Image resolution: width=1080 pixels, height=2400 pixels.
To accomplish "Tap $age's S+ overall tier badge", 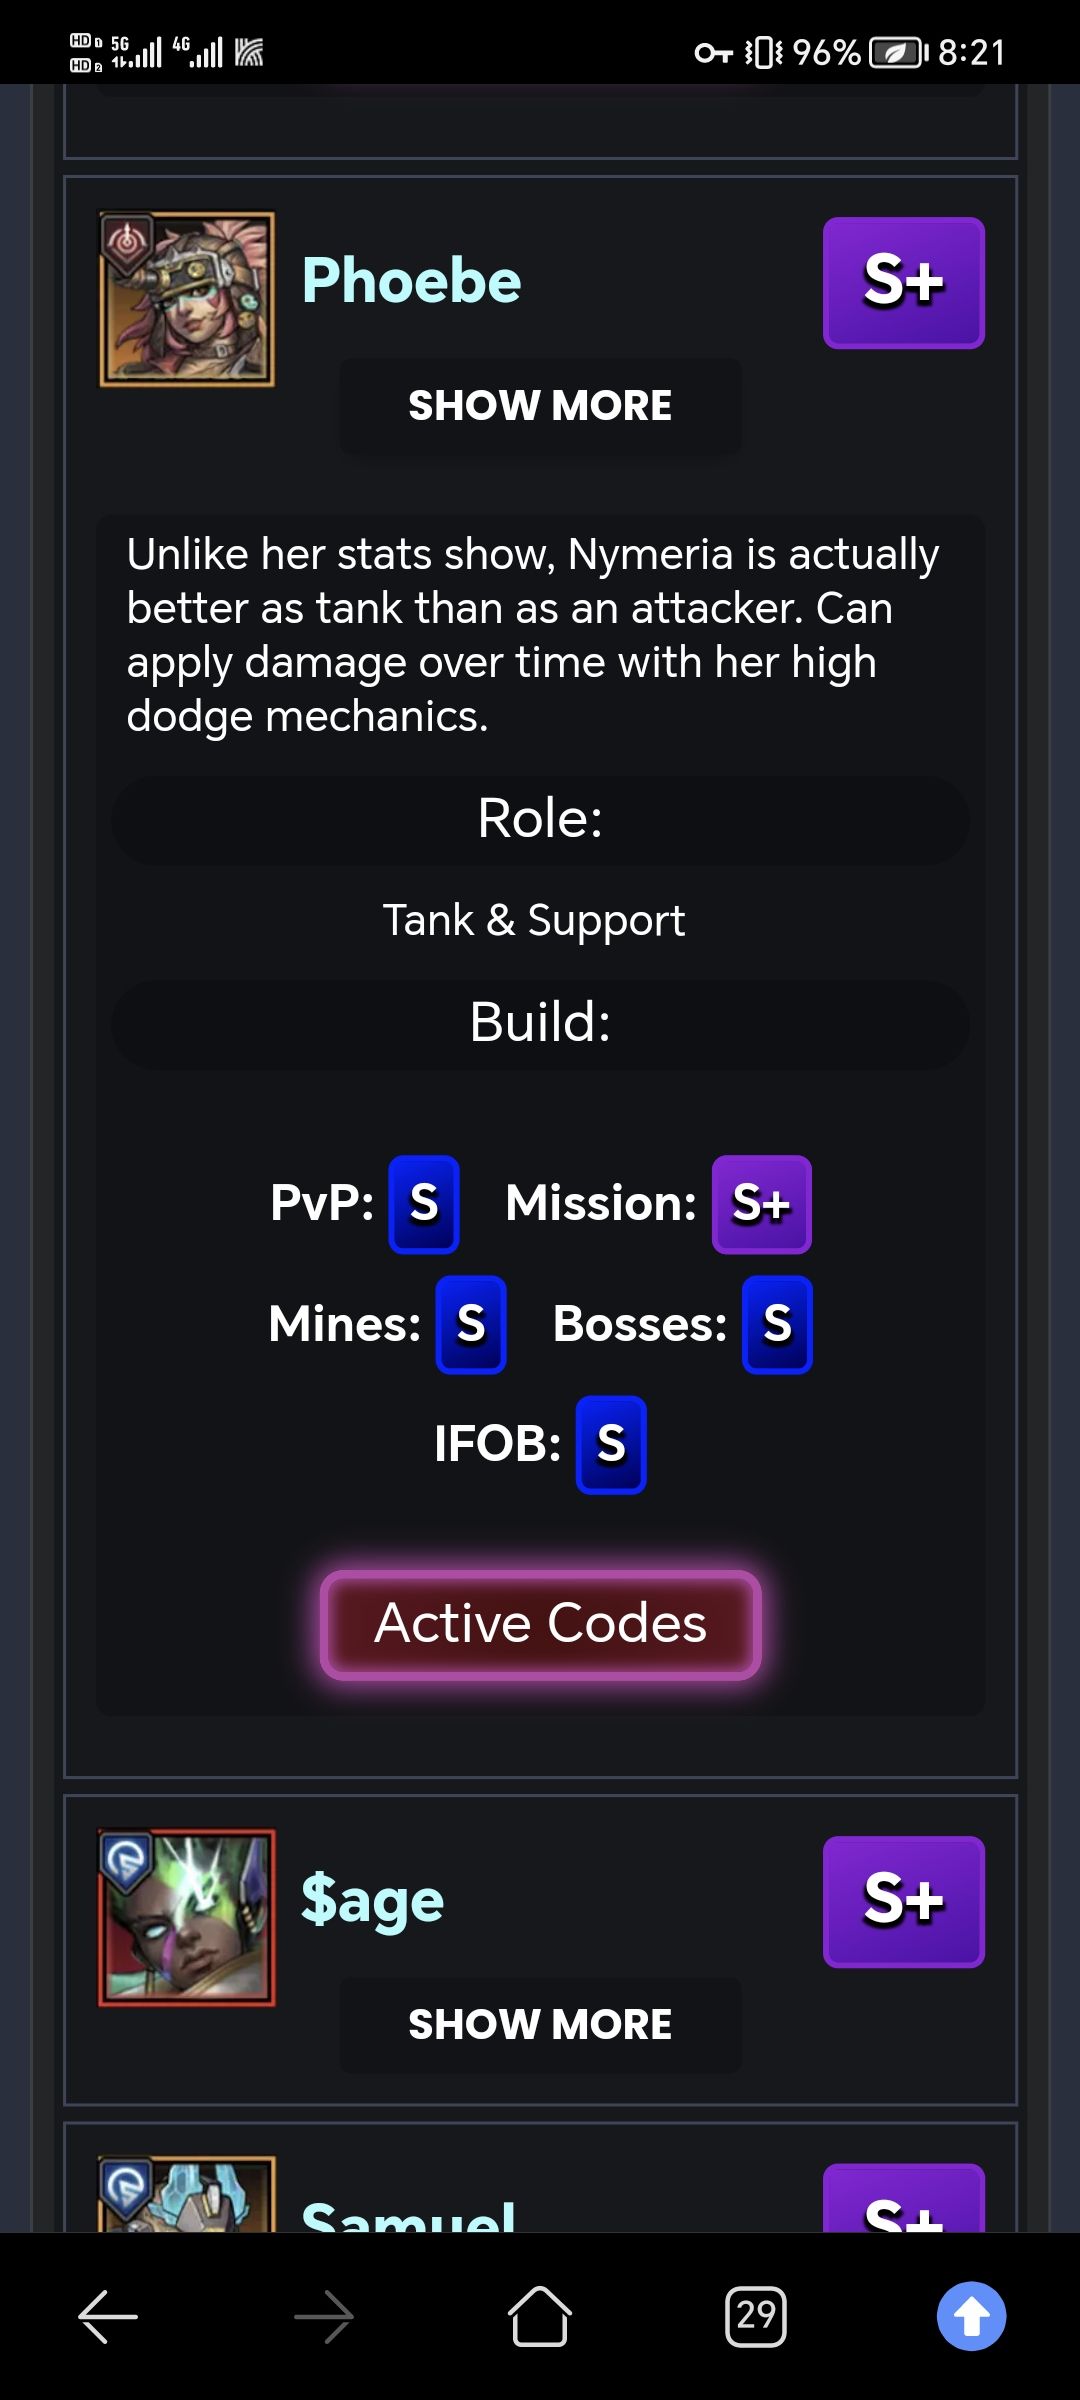I will coord(903,1901).
